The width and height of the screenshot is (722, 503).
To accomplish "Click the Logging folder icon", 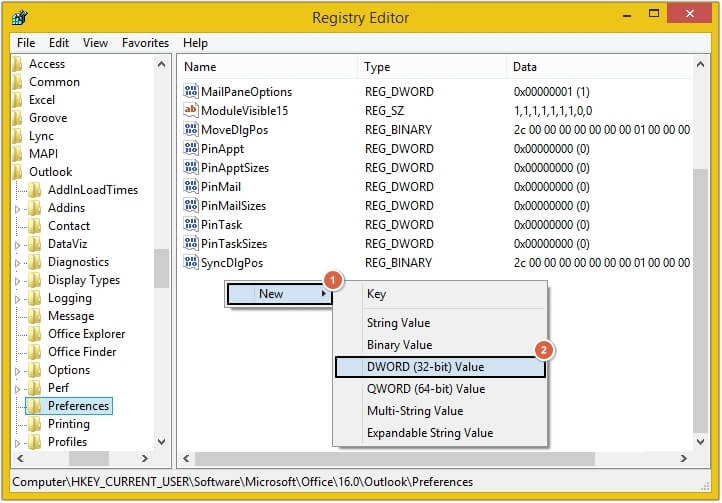I will (34, 298).
